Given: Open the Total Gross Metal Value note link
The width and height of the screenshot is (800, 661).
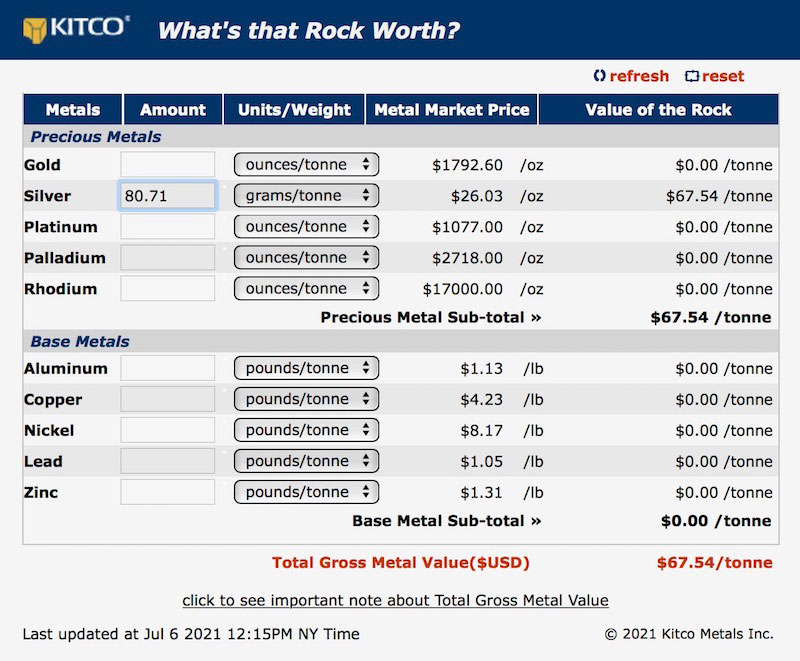Looking at the screenshot, I should [x=395, y=600].
